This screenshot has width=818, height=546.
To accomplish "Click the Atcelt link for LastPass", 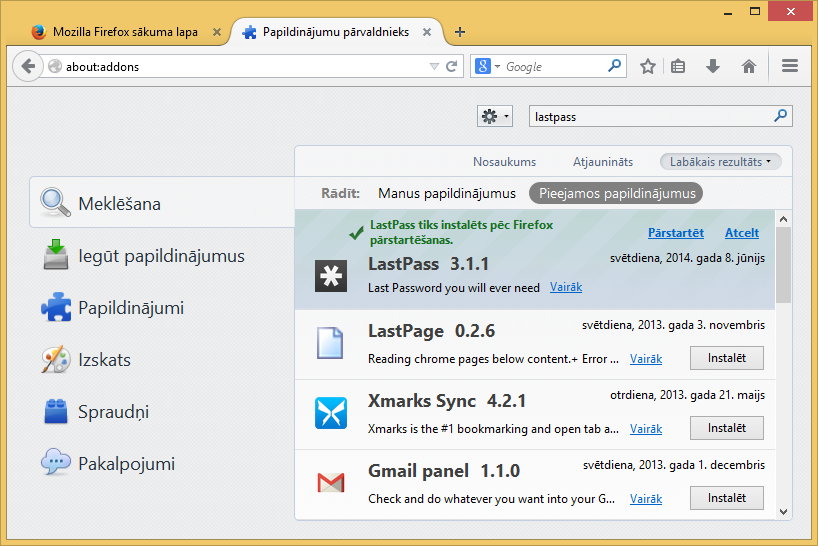I will pos(742,233).
